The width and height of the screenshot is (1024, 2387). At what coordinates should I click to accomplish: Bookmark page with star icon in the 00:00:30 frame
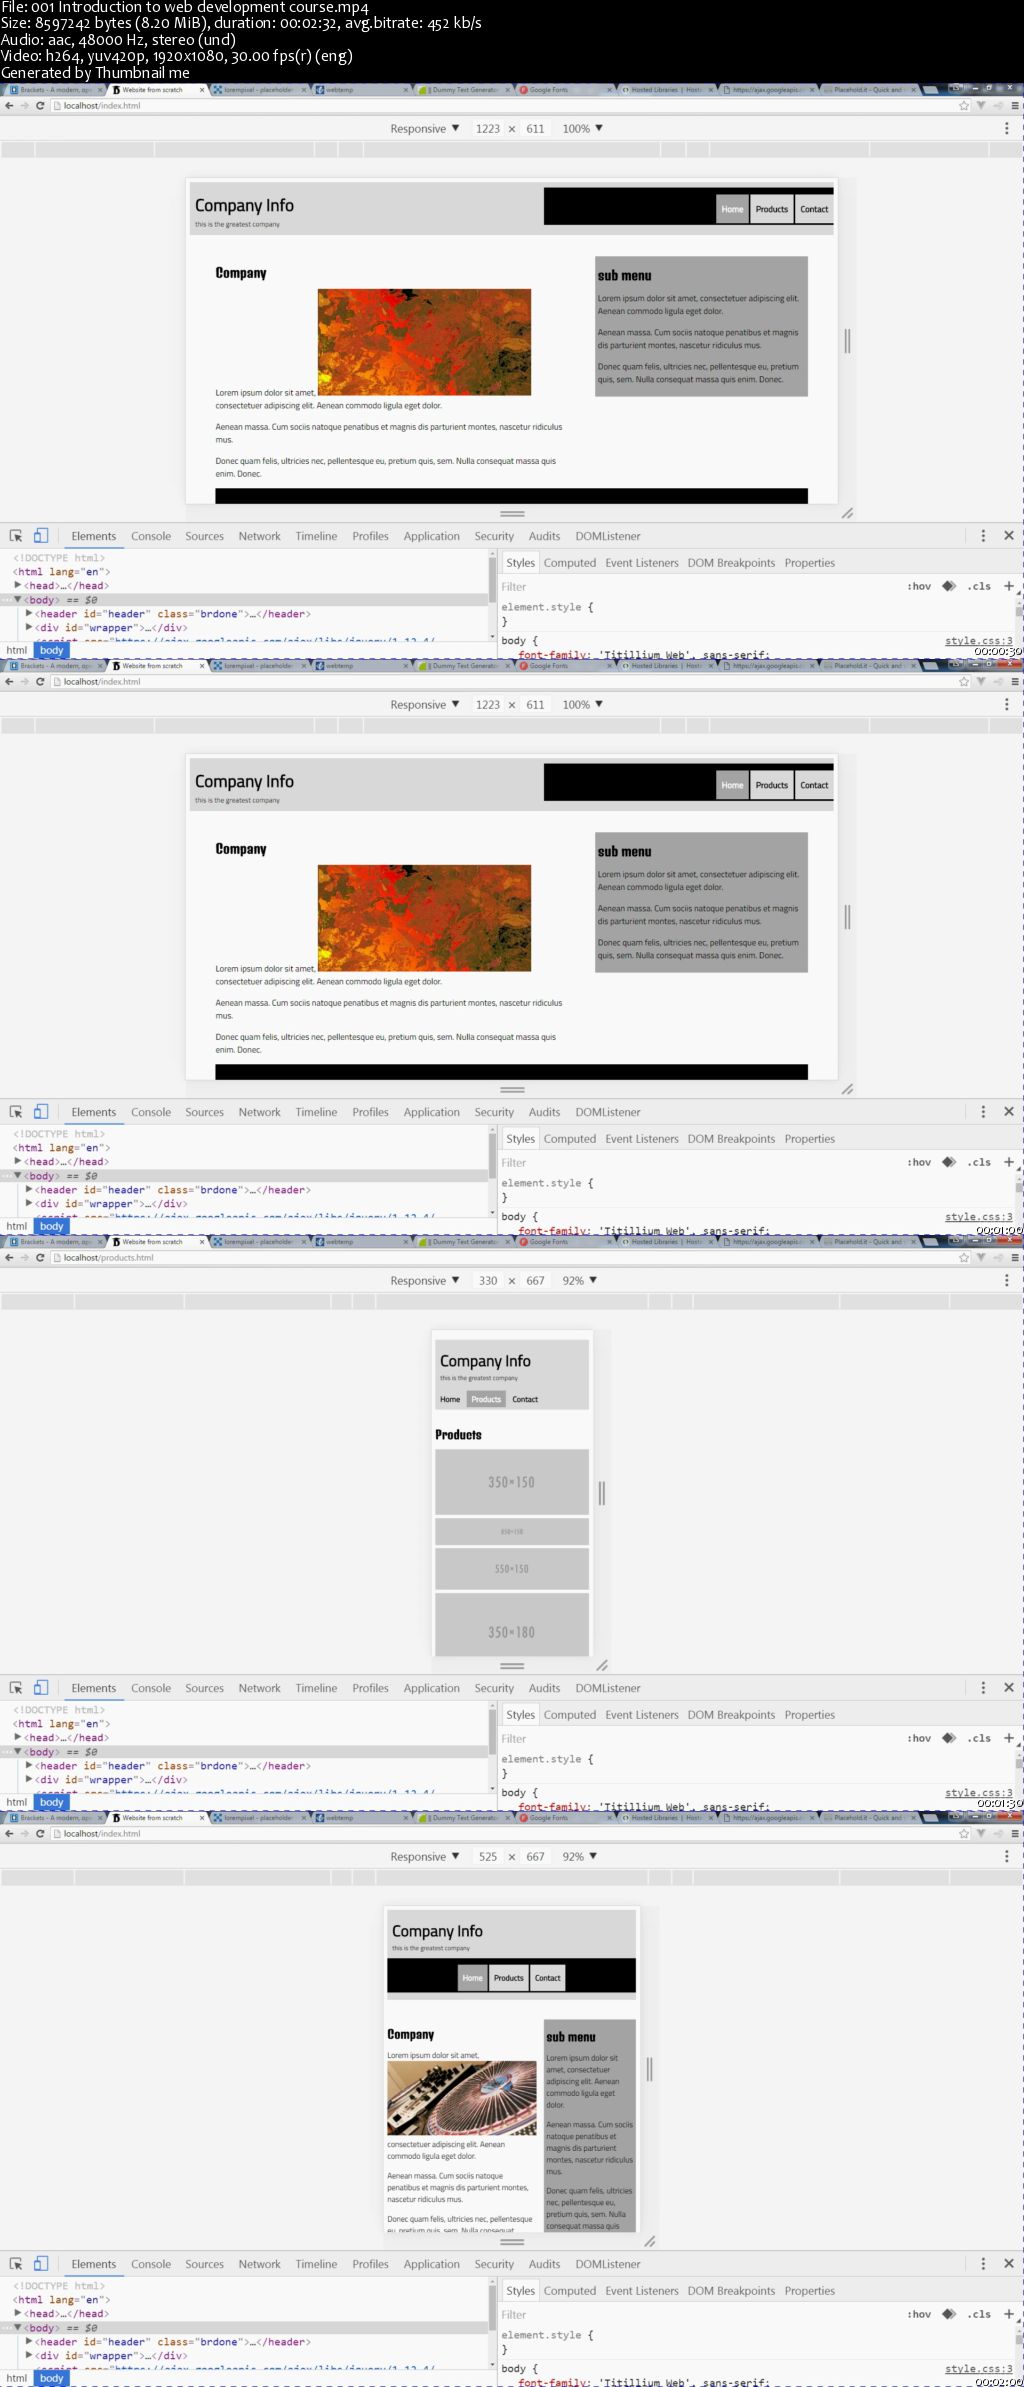pyautogui.click(x=964, y=105)
